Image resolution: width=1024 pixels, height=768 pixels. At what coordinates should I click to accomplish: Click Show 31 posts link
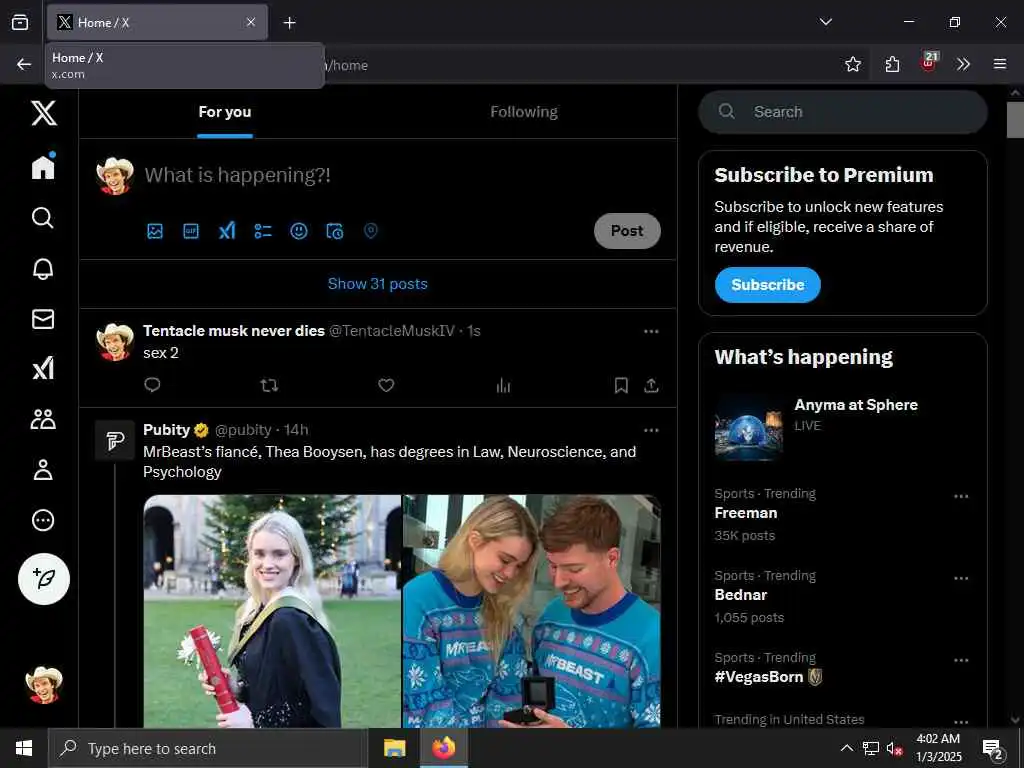pos(377,284)
